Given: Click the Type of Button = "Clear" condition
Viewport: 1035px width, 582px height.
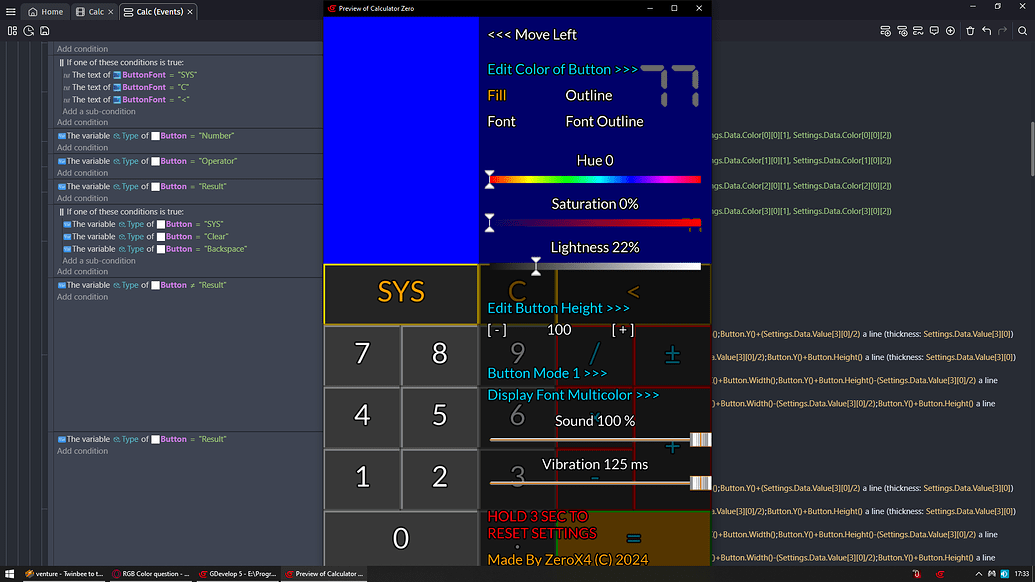Looking at the screenshot, I should tap(145, 237).
